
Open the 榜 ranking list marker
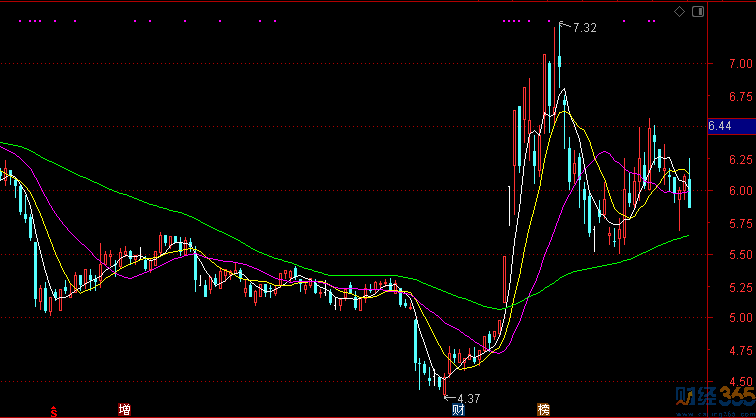543,410
